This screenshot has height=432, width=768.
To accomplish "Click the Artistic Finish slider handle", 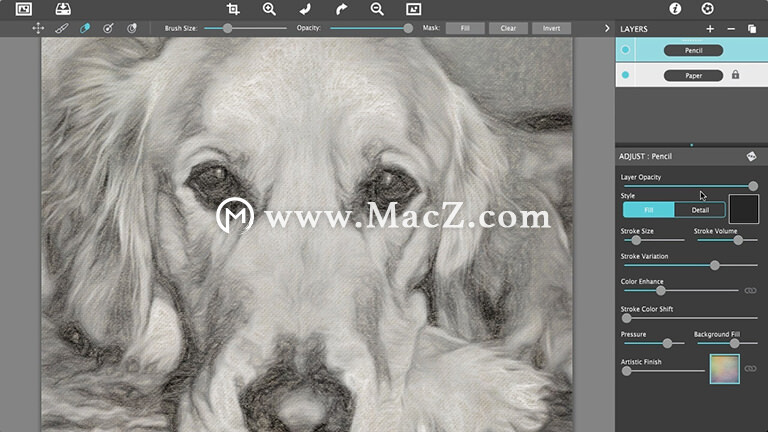I will click(626, 371).
